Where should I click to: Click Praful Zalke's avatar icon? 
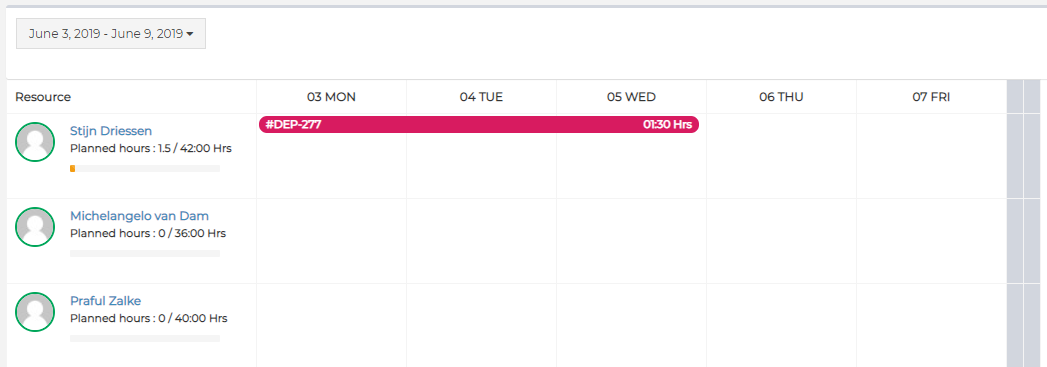pyautogui.click(x=35, y=312)
